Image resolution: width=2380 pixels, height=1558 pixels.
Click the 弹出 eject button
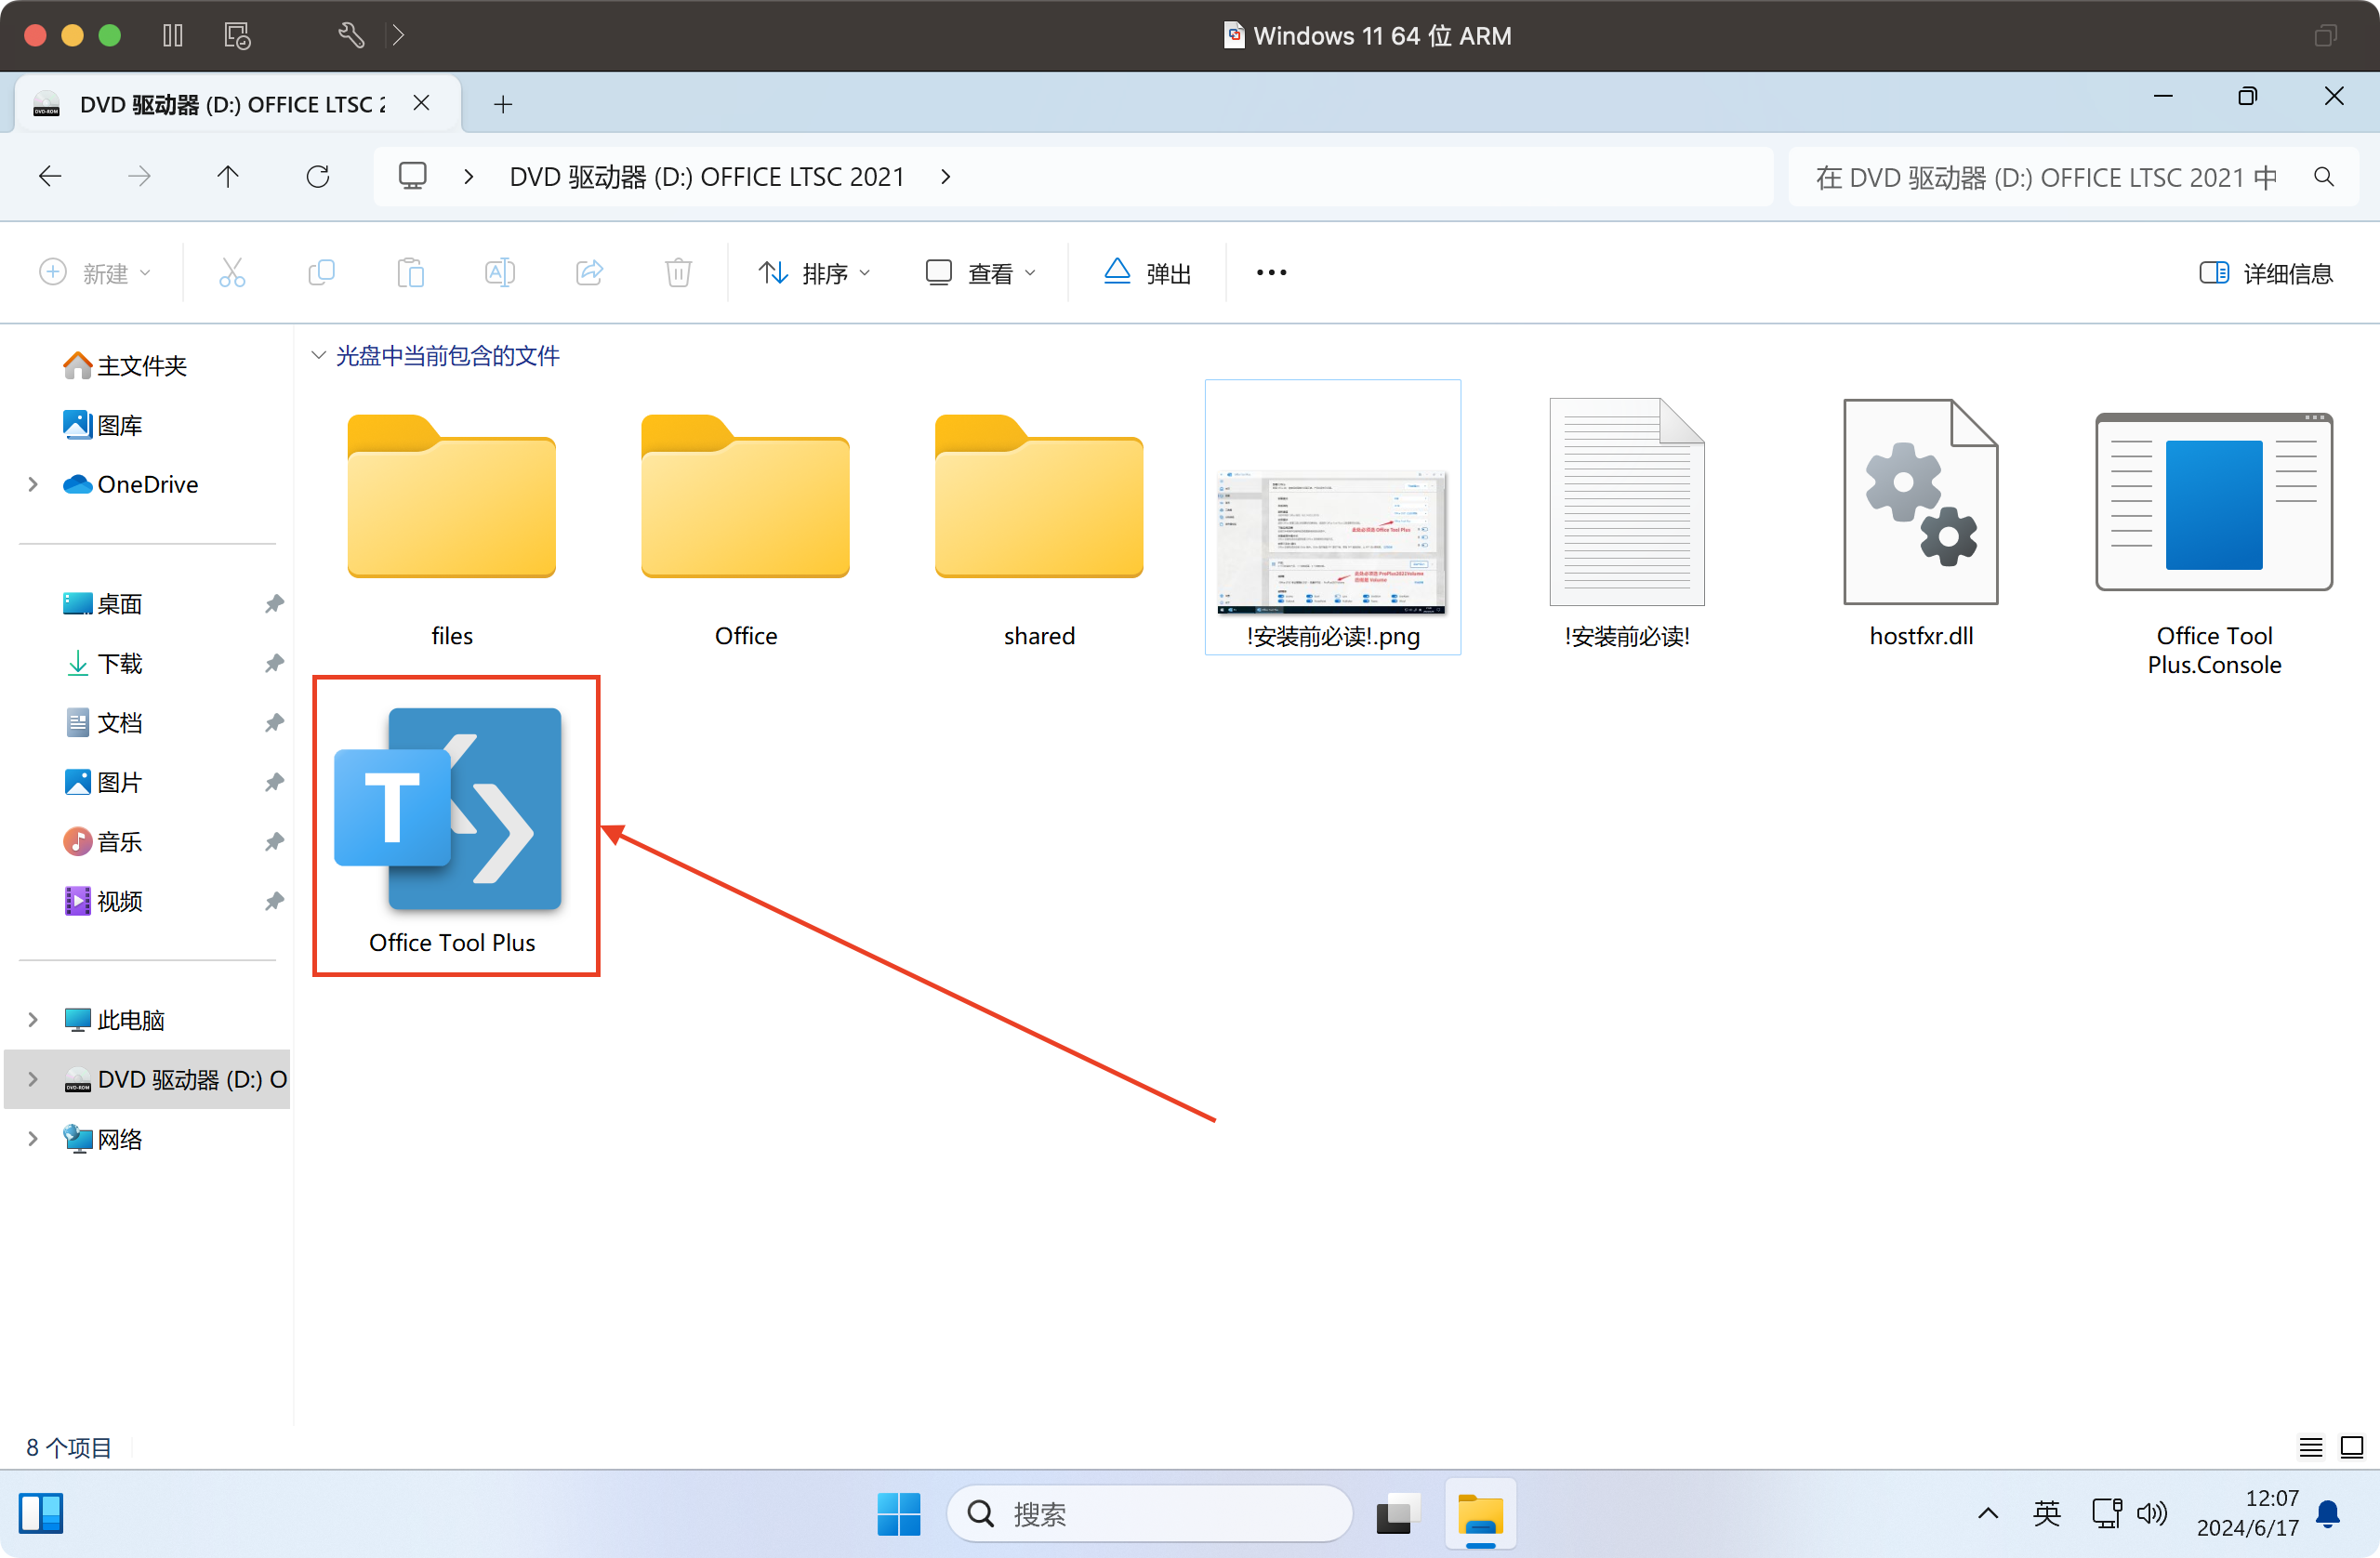pyautogui.click(x=1147, y=272)
